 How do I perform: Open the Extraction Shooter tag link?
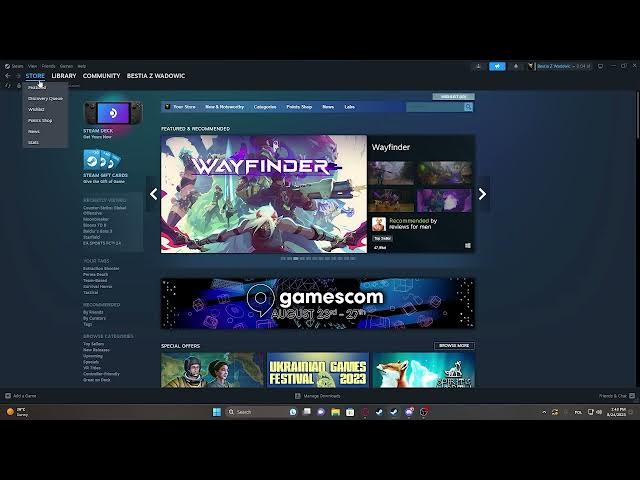[x=101, y=269]
